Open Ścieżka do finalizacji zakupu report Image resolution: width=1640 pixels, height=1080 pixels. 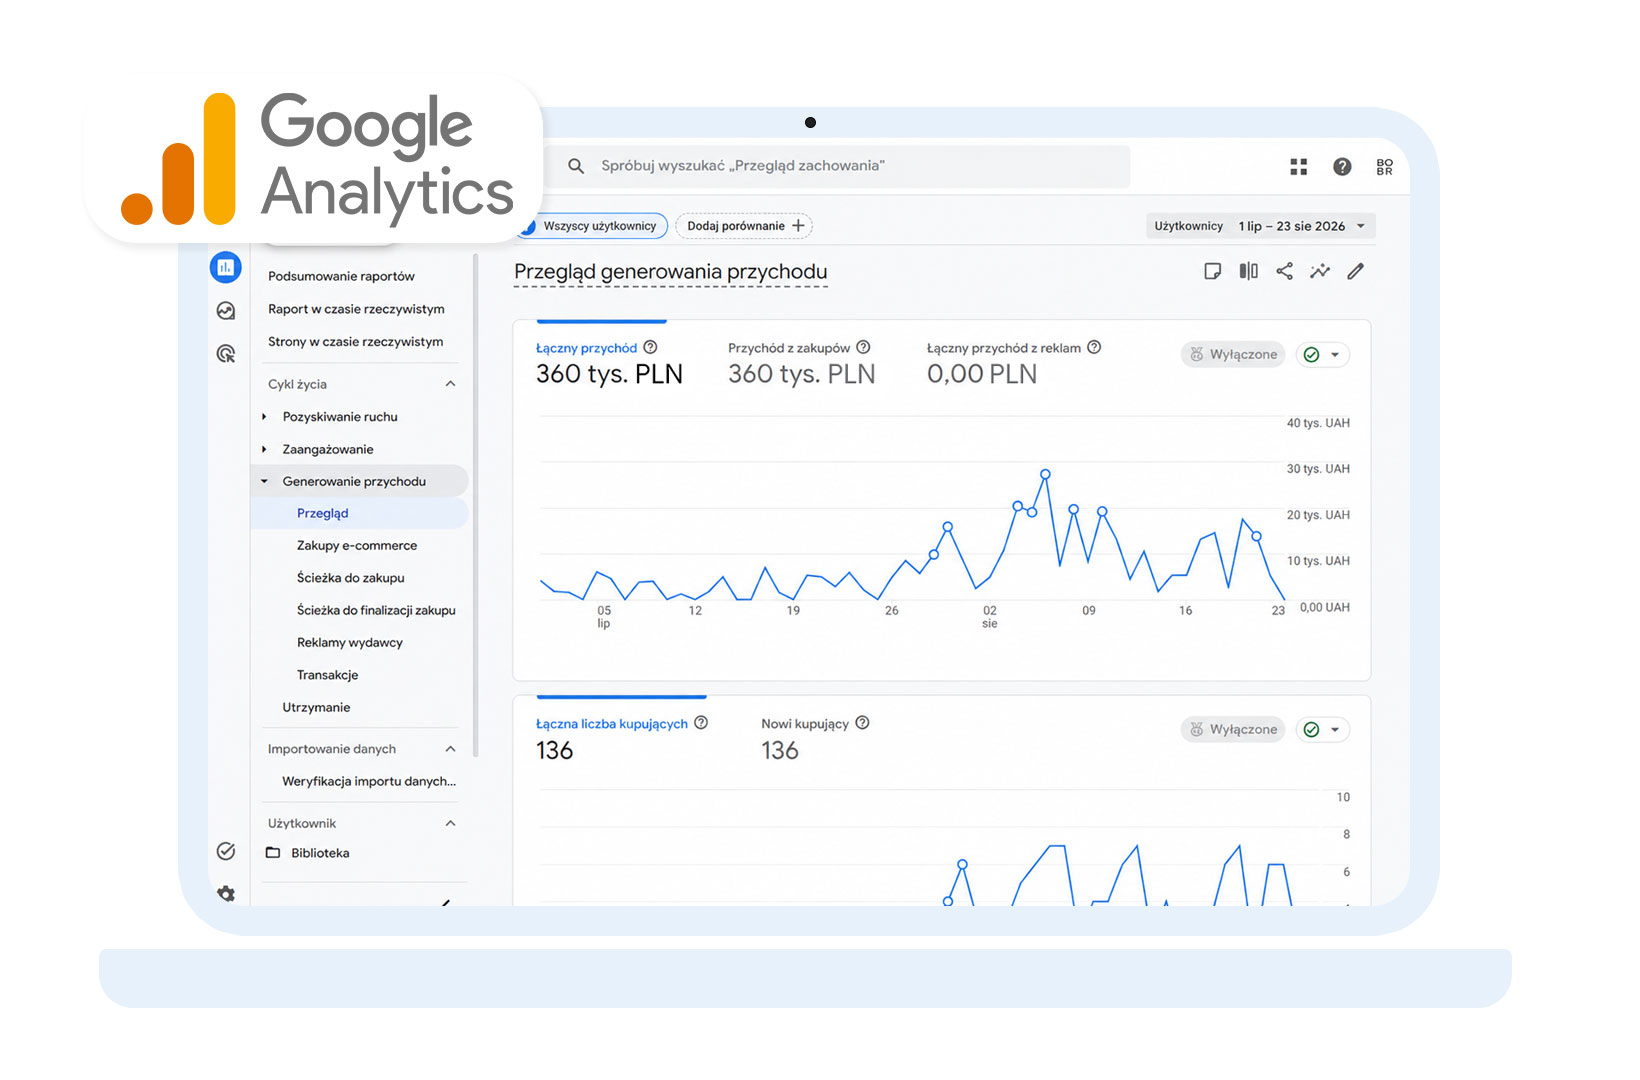[376, 610]
